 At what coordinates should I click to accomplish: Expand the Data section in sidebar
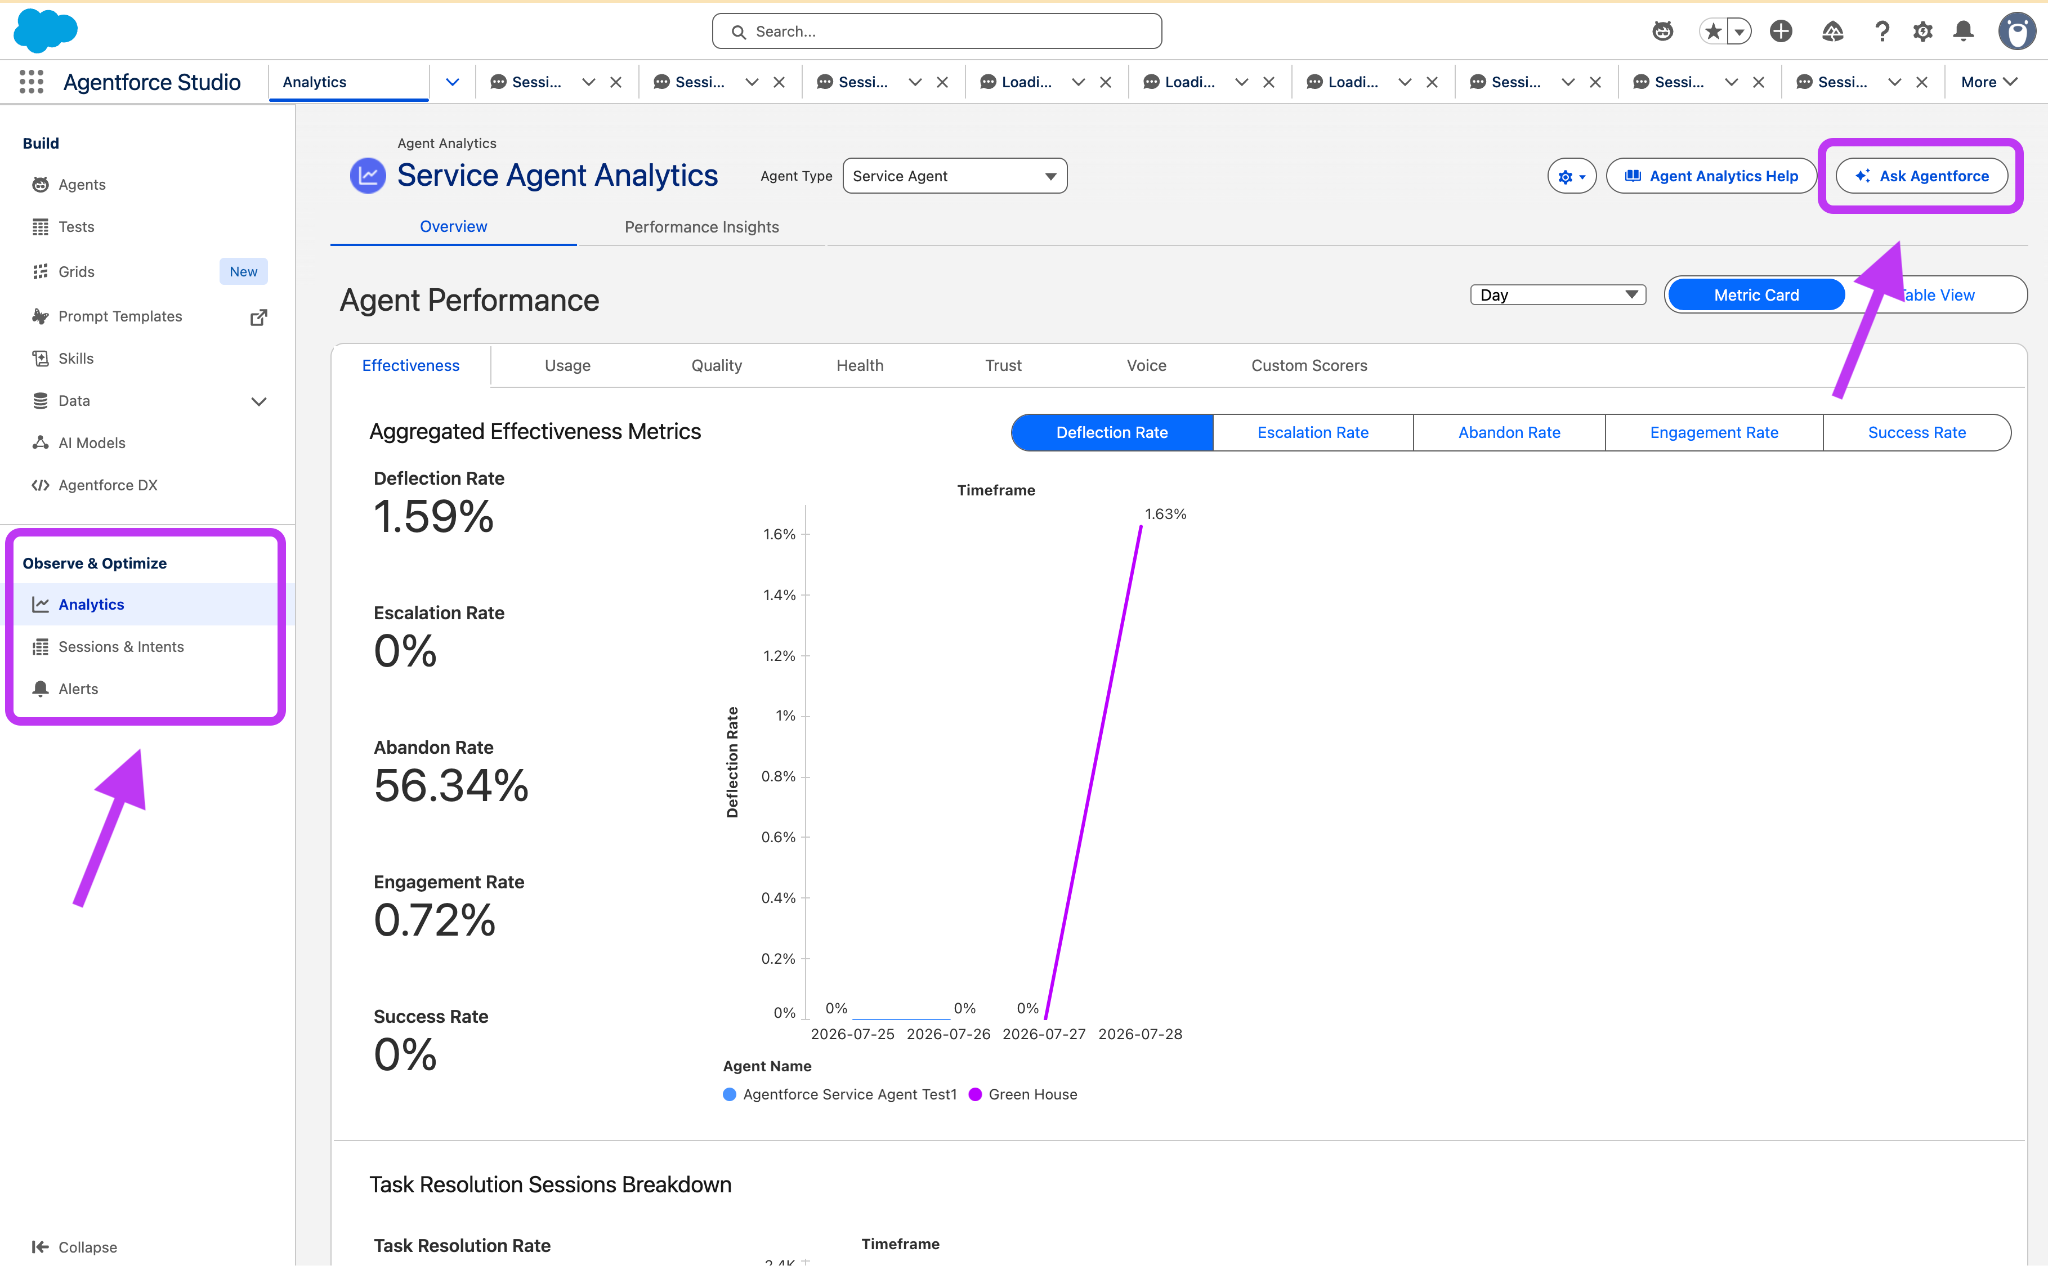tap(258, 402)
